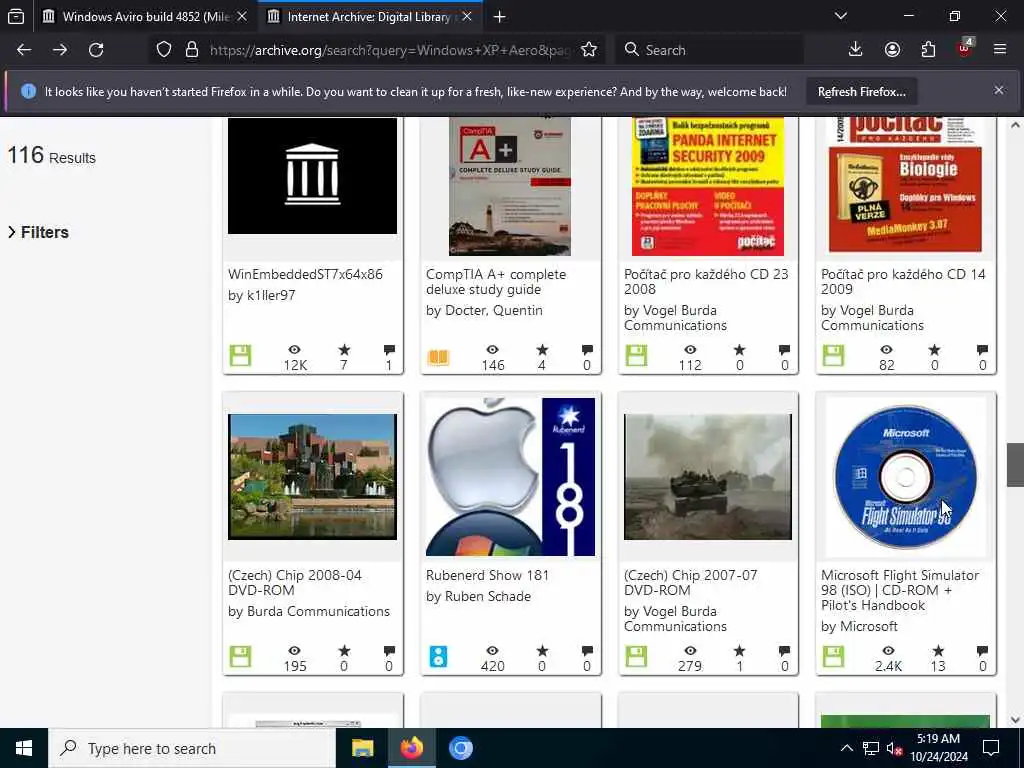Viewport: 1024px width, 768px height.
Task: Show hidden system tray icons
Action: click(846, 748)
